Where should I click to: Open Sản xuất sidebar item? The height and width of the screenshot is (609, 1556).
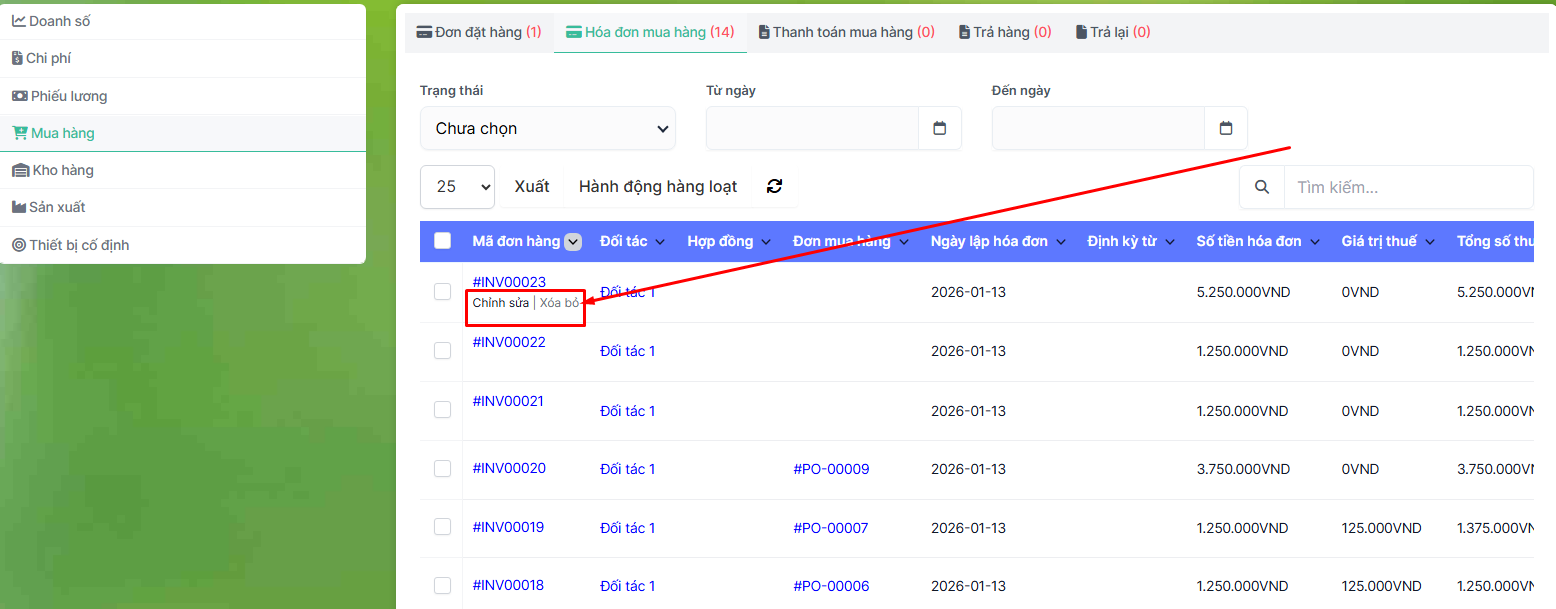(x=57, y=207)
